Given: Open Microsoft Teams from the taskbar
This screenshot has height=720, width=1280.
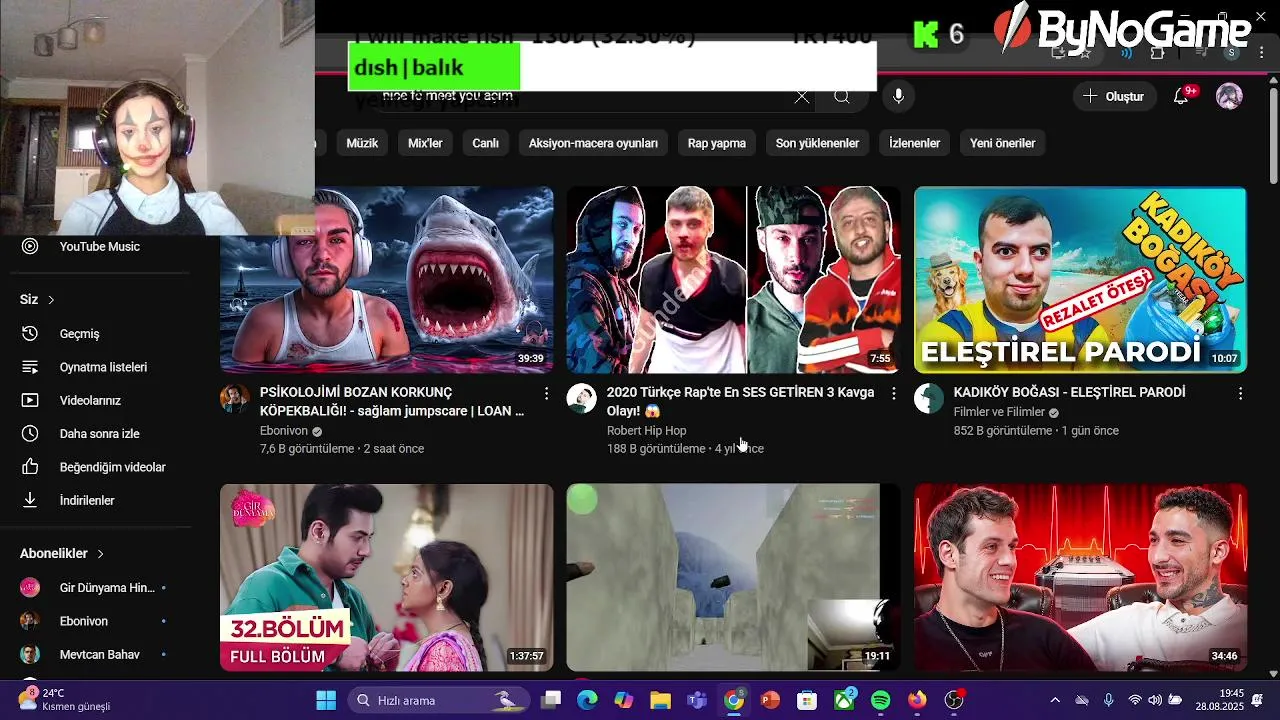Looking at the screenshot, I should click(697, 700).
